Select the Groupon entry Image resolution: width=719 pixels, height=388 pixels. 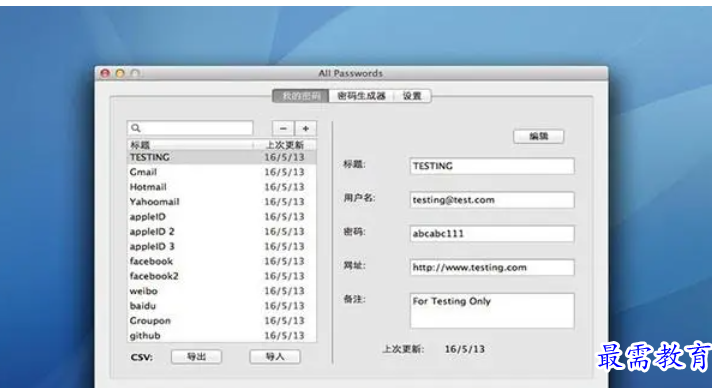tap(221, 321)
